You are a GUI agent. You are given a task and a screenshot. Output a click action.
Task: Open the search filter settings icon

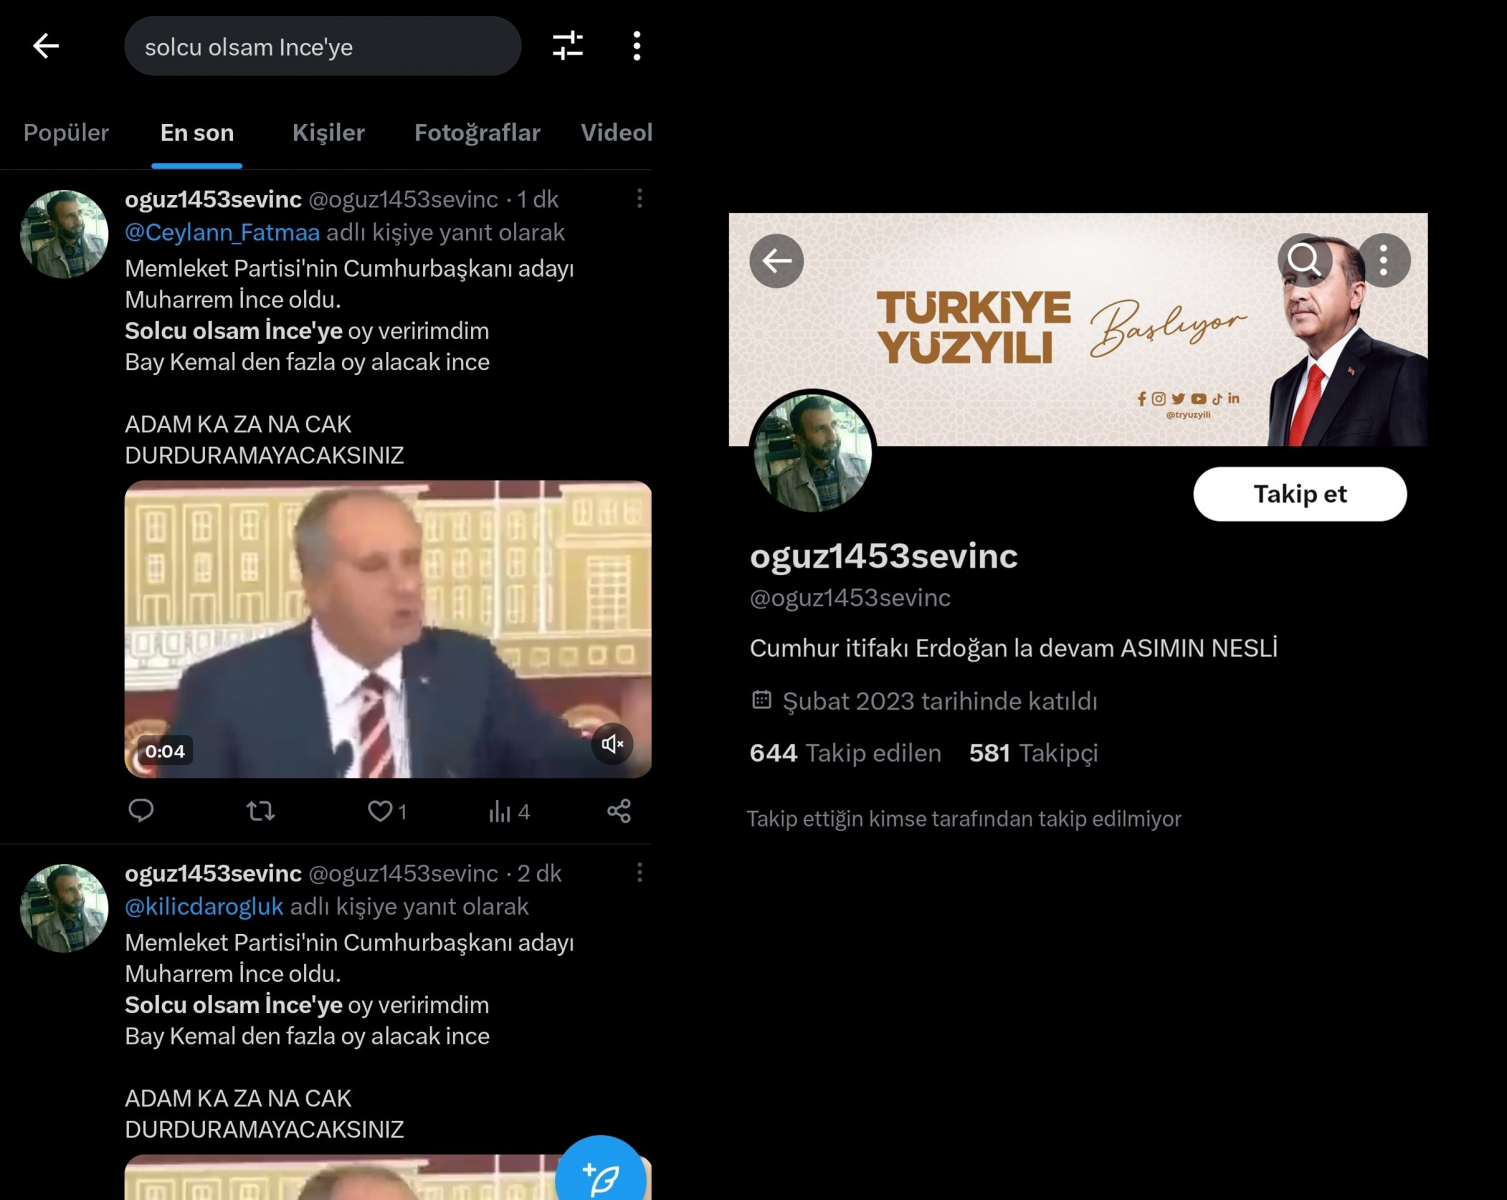[x=567, y=46]
